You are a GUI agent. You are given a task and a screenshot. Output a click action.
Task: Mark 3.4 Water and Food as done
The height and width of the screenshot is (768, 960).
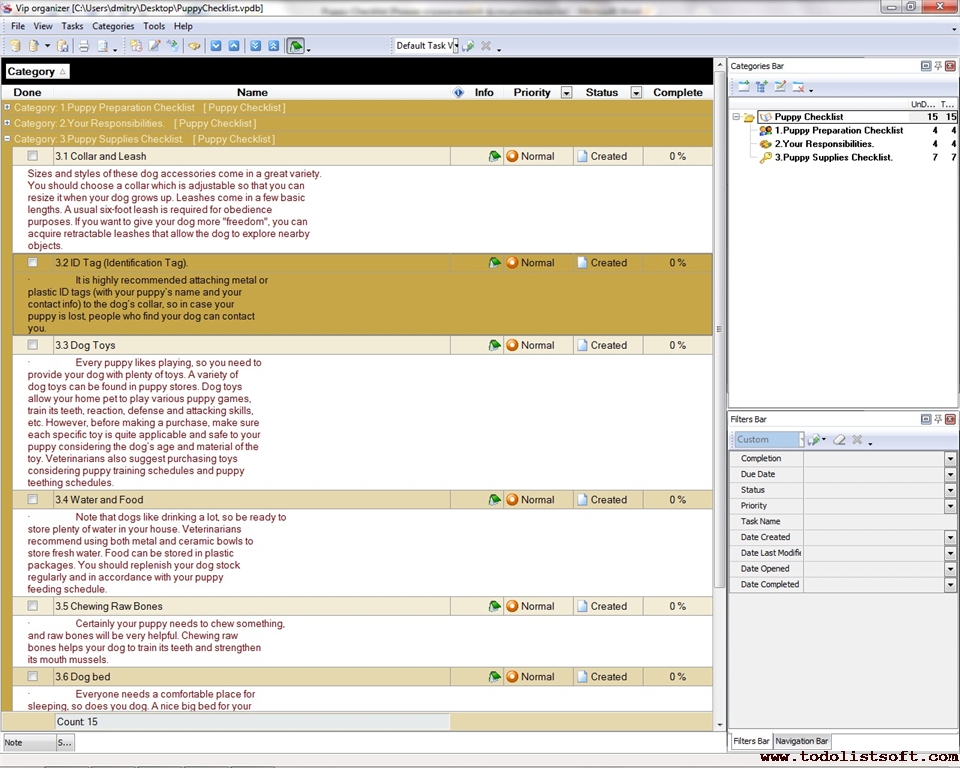tap(33, 499)
